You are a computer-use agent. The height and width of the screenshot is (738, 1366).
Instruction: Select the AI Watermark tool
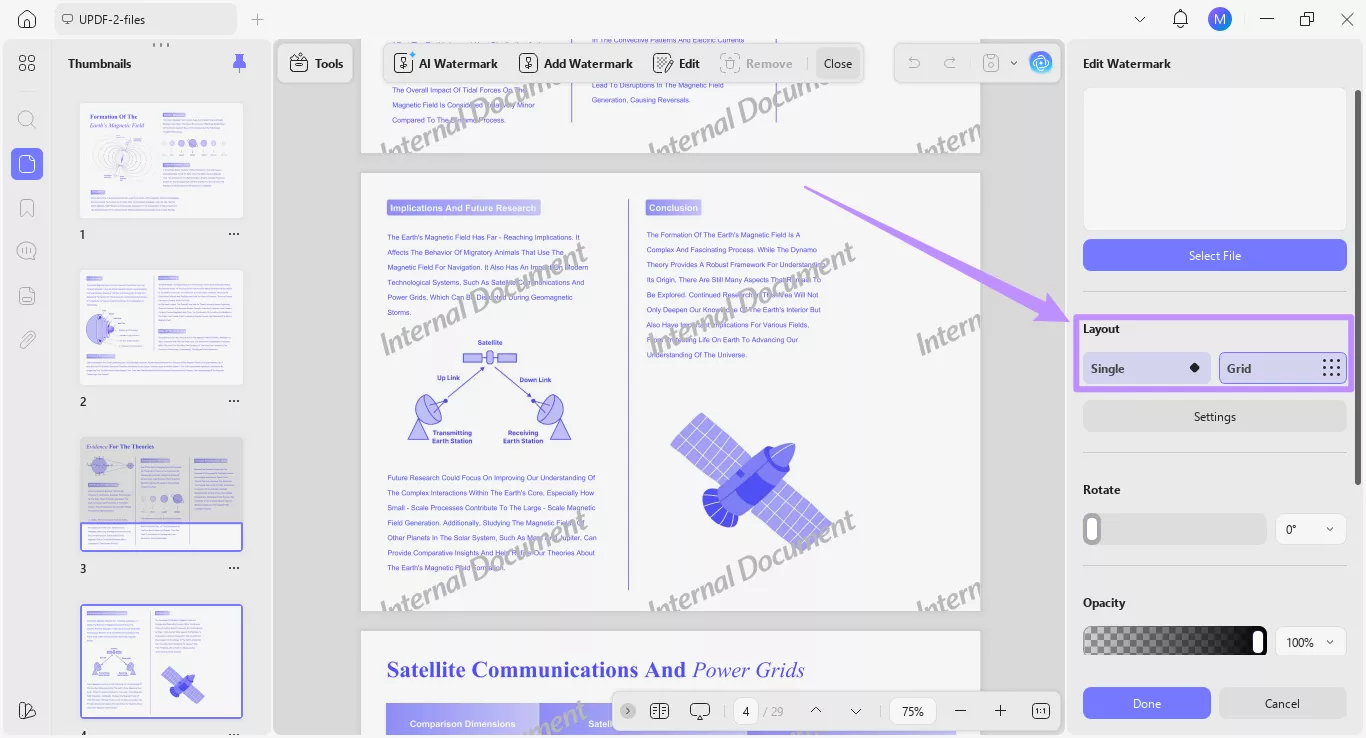pyautogui.click(x=446, y=62)
